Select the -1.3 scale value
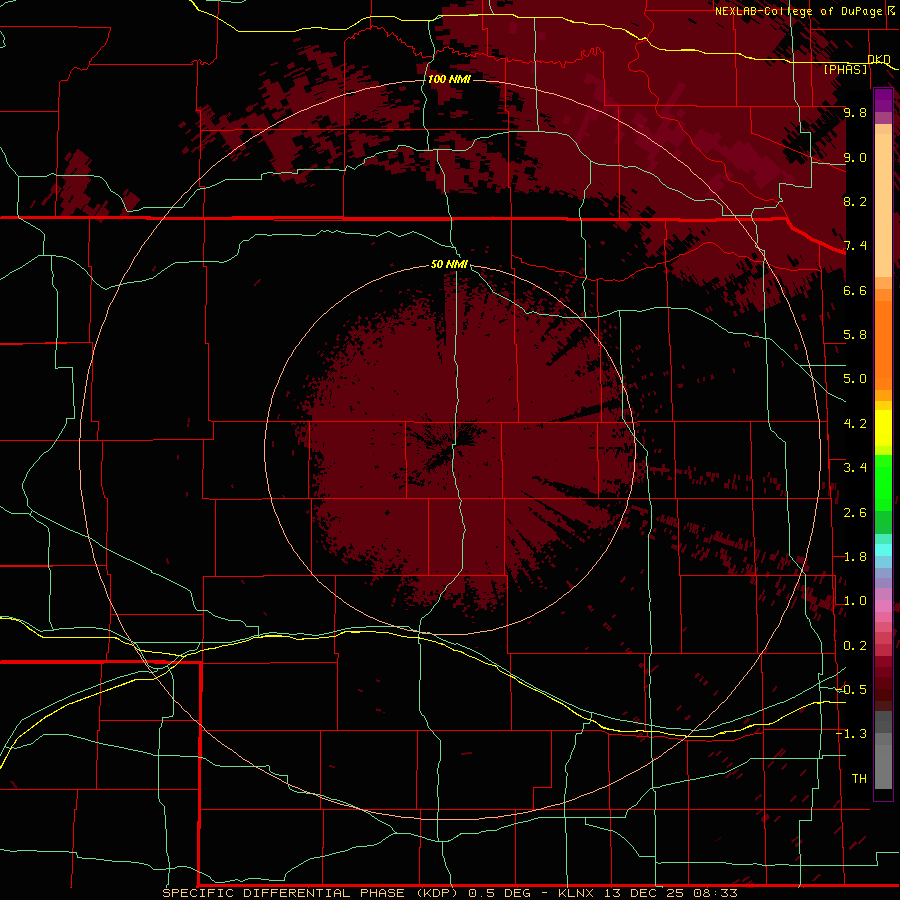 pyautogui.click(x=851, y=734)
